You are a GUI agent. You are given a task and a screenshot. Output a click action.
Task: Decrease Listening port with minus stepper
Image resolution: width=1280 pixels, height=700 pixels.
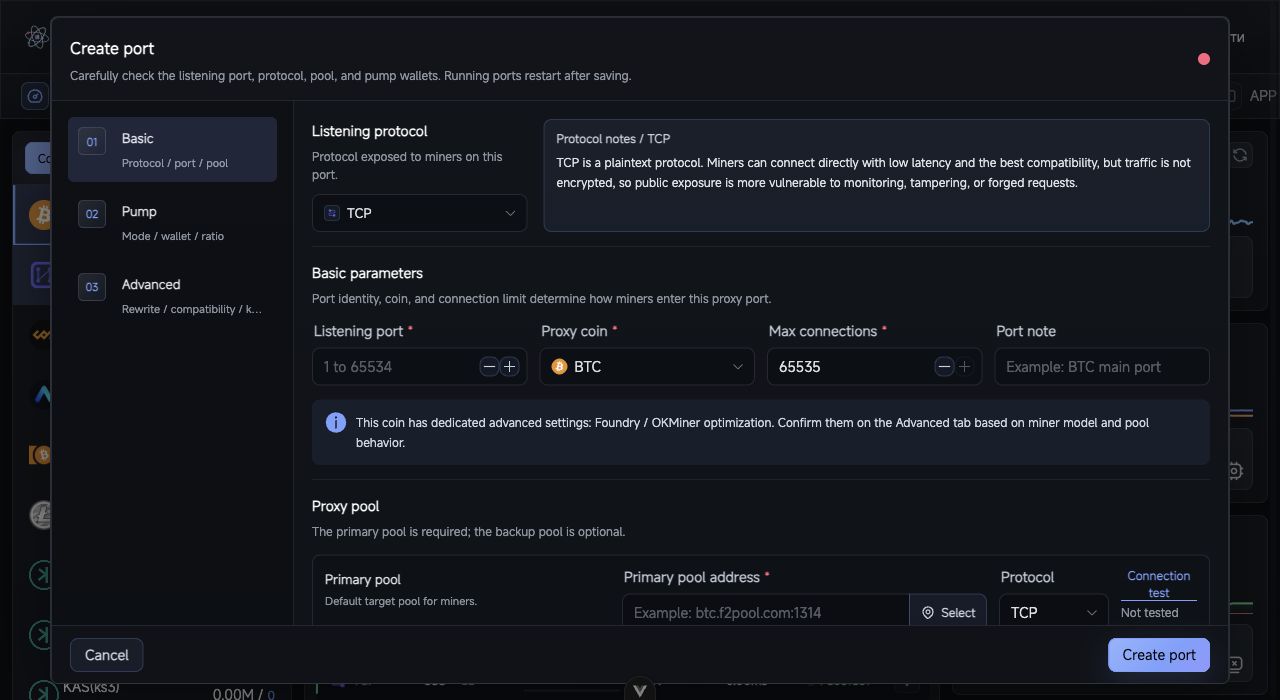(x=489, y=367)
